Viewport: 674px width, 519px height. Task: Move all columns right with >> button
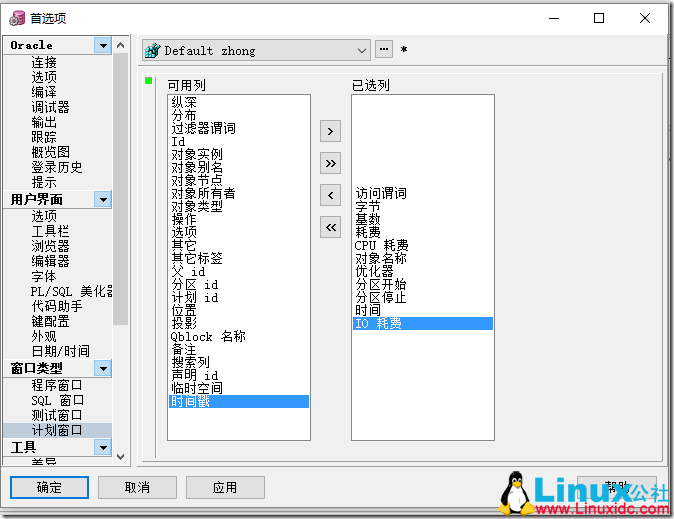click(x=330, y=163)
